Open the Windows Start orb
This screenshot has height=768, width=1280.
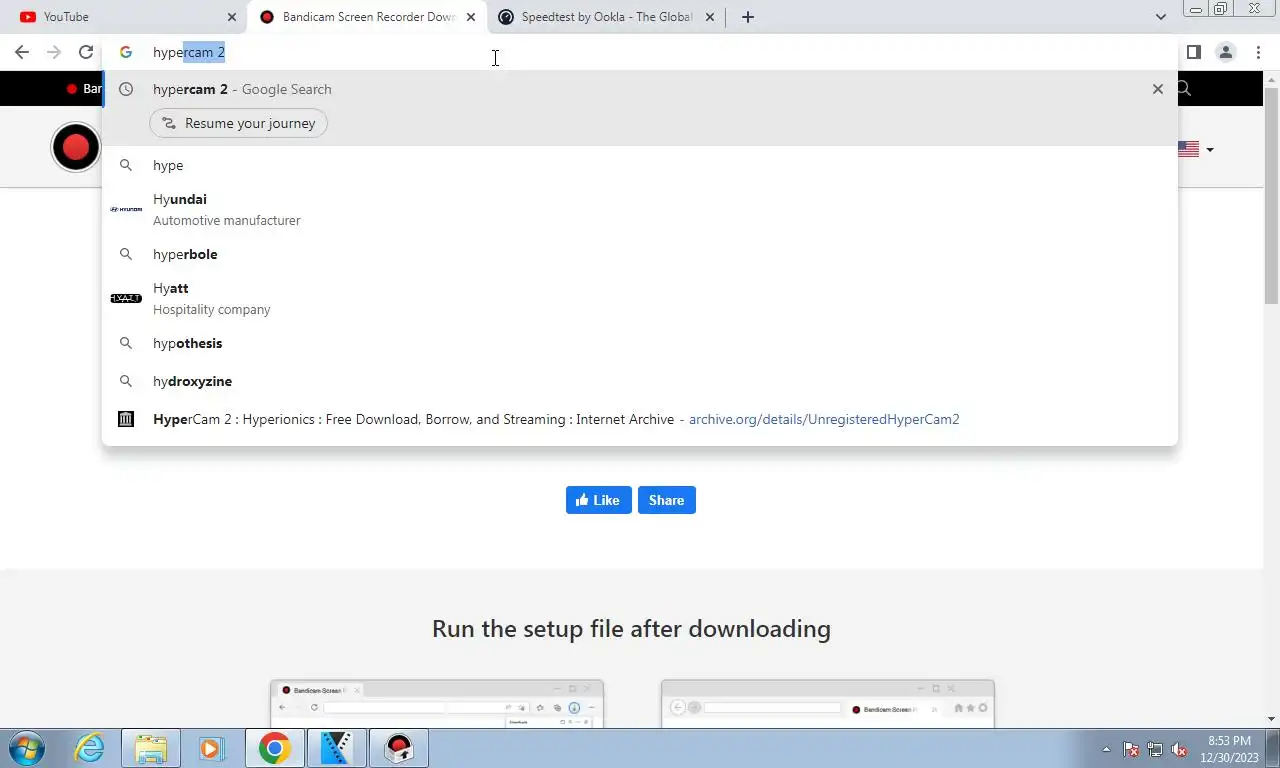point(27,748)
